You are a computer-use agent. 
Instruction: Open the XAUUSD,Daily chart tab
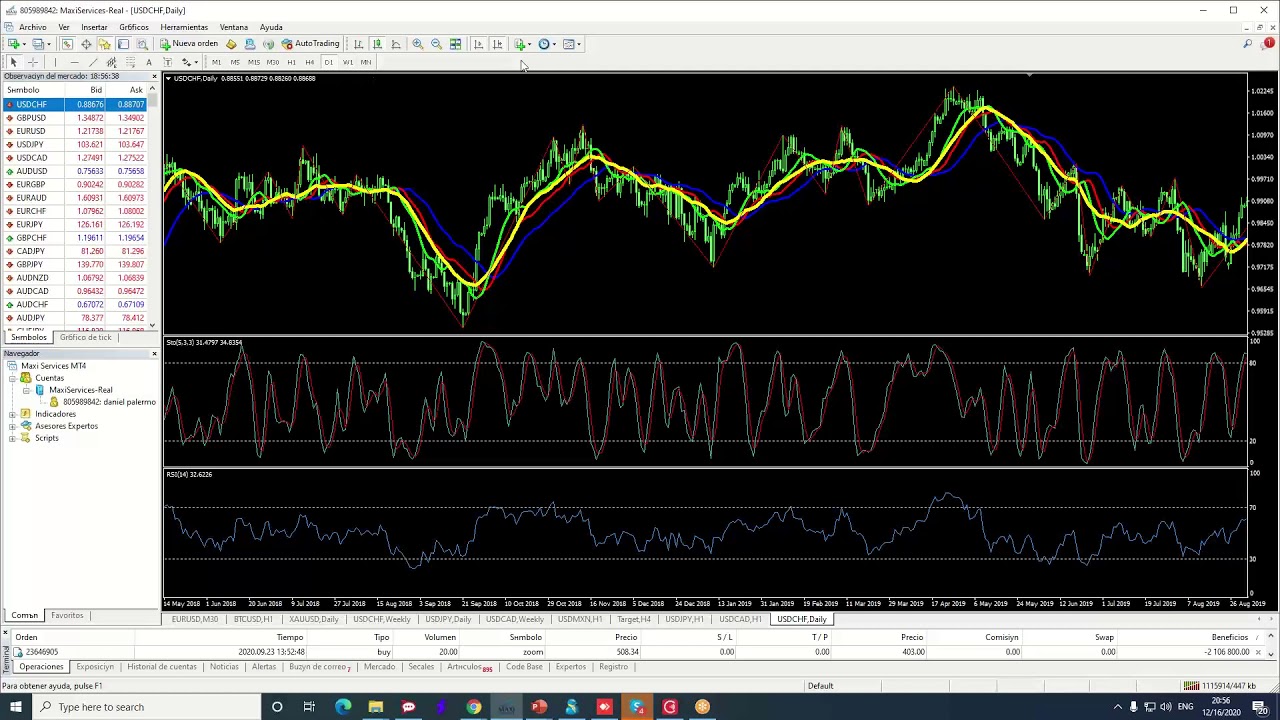pyautogui.click(x=313, y=620)
